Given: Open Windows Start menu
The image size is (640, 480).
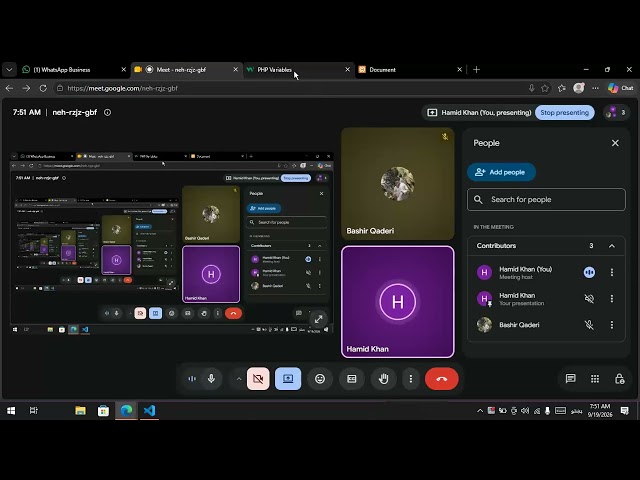Looking at the screenshot, I should tap(11, 411).
